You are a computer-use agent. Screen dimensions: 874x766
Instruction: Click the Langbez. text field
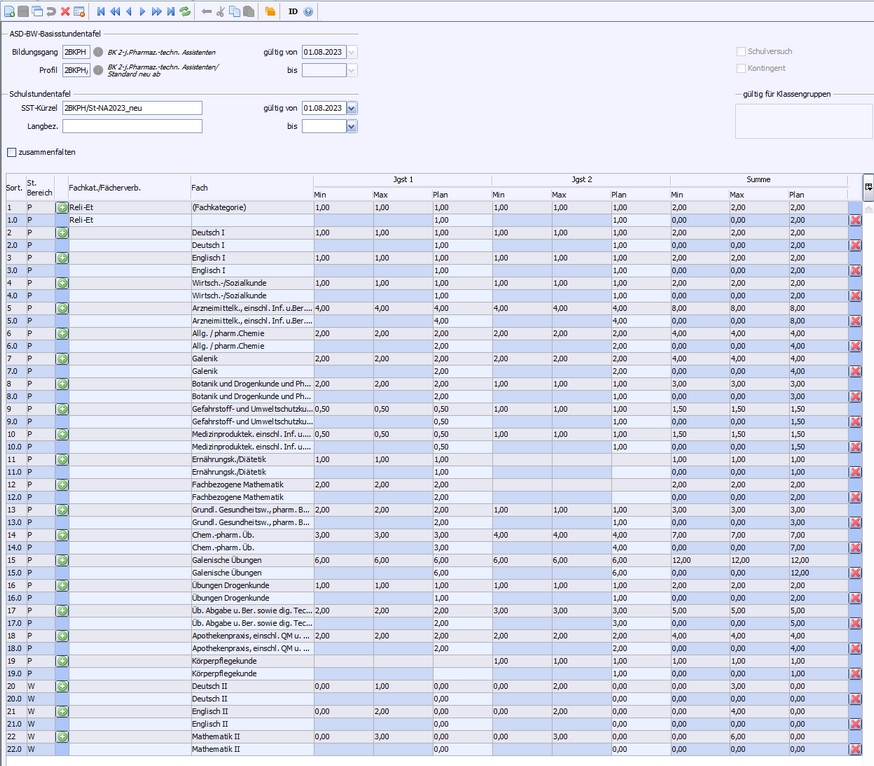click(x=132, y=127)
